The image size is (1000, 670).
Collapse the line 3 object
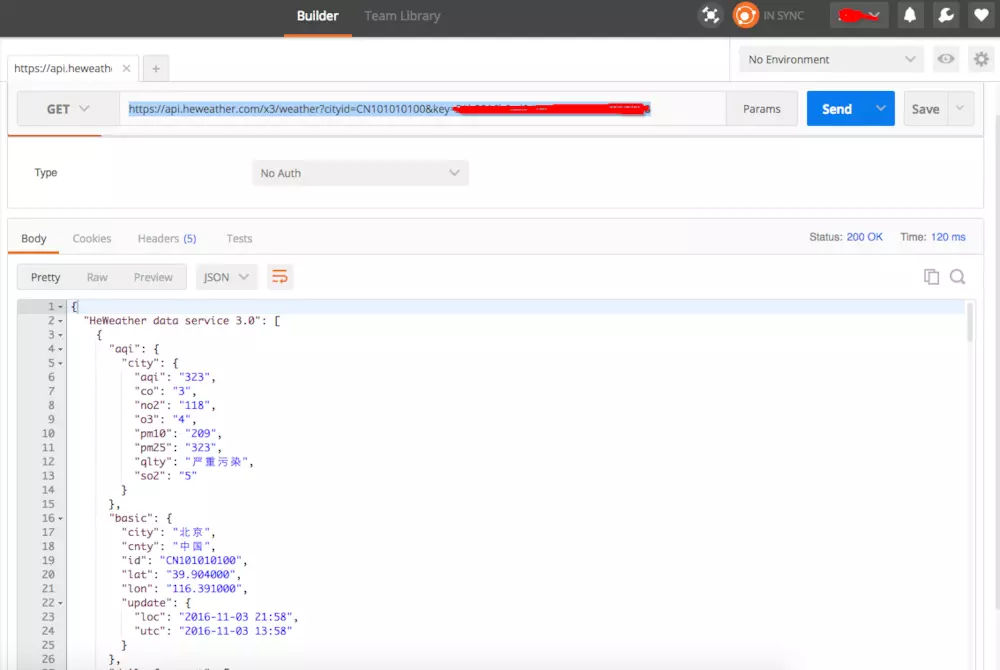tap(61, 335)
